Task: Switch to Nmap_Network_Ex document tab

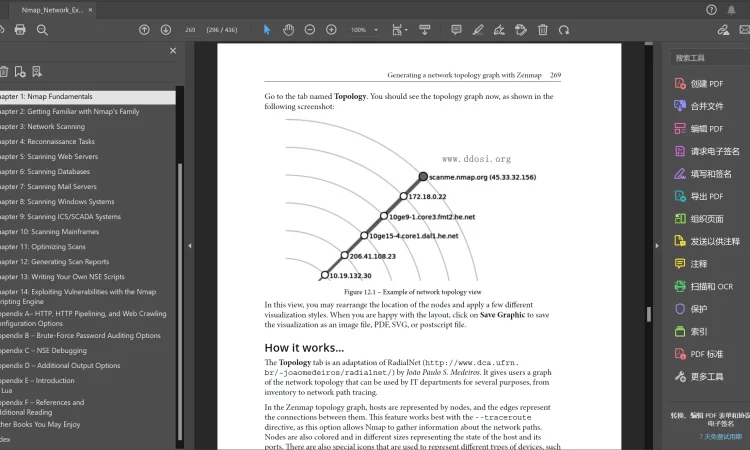Action: (x=52, y=10)
